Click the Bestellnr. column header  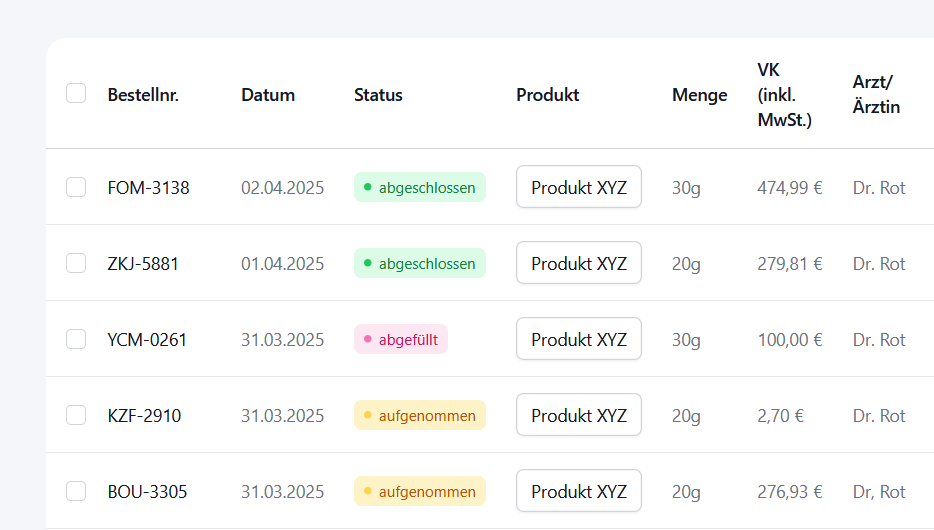click(x=143, y=95)
